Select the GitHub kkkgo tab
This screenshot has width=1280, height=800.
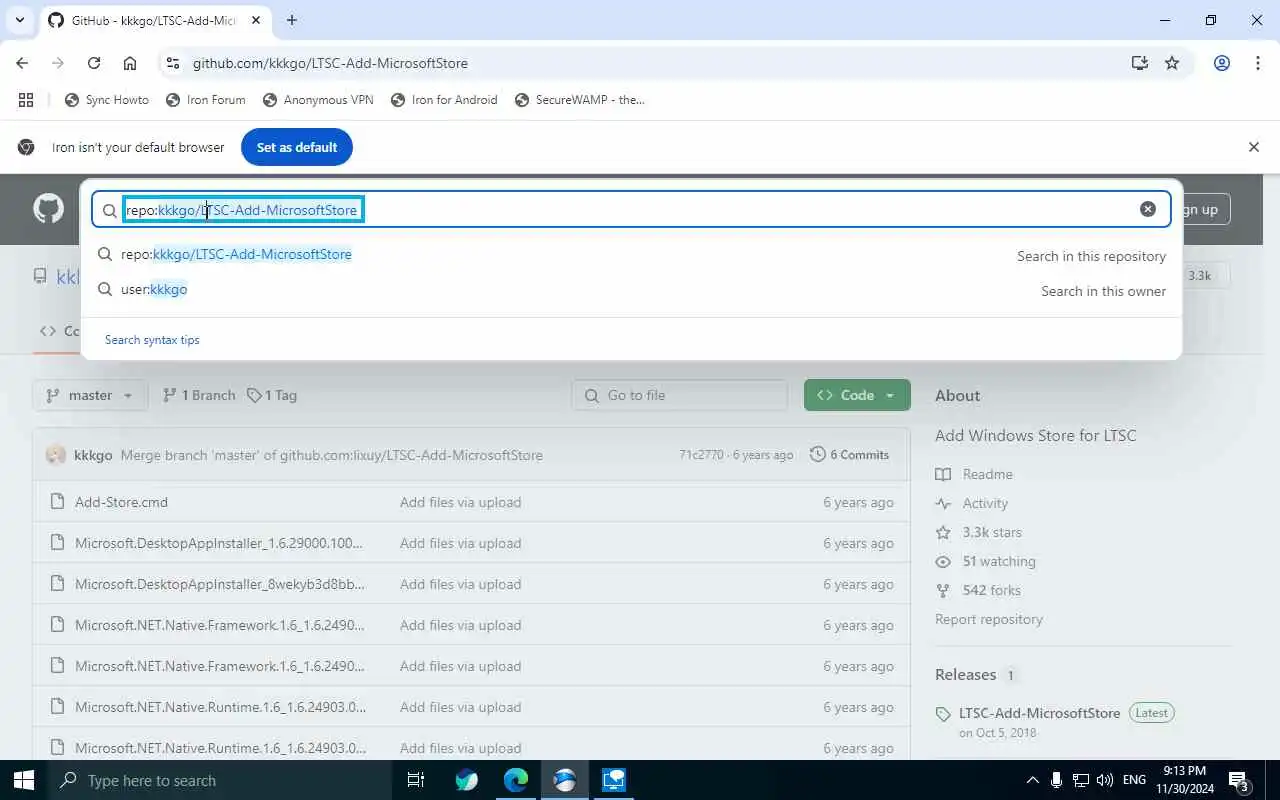(155, 20)
